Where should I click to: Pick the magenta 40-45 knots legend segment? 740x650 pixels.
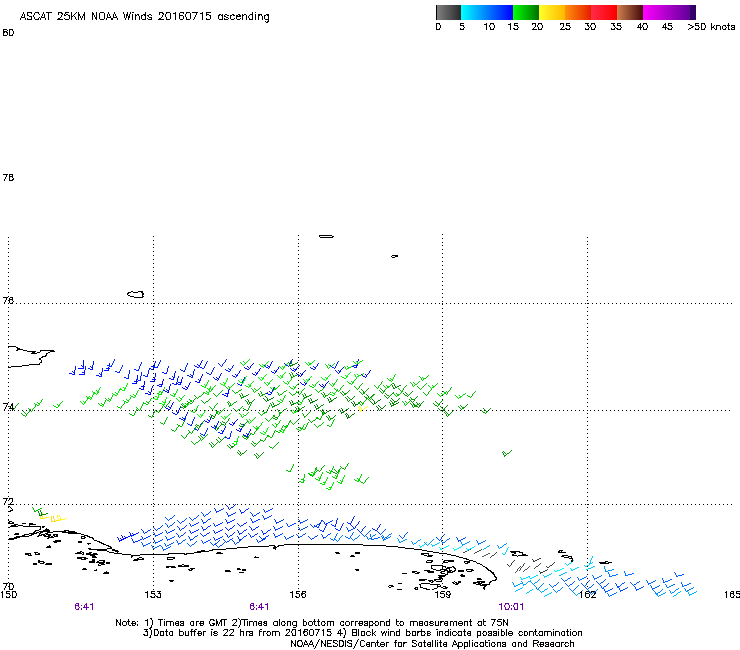(656, 12)
